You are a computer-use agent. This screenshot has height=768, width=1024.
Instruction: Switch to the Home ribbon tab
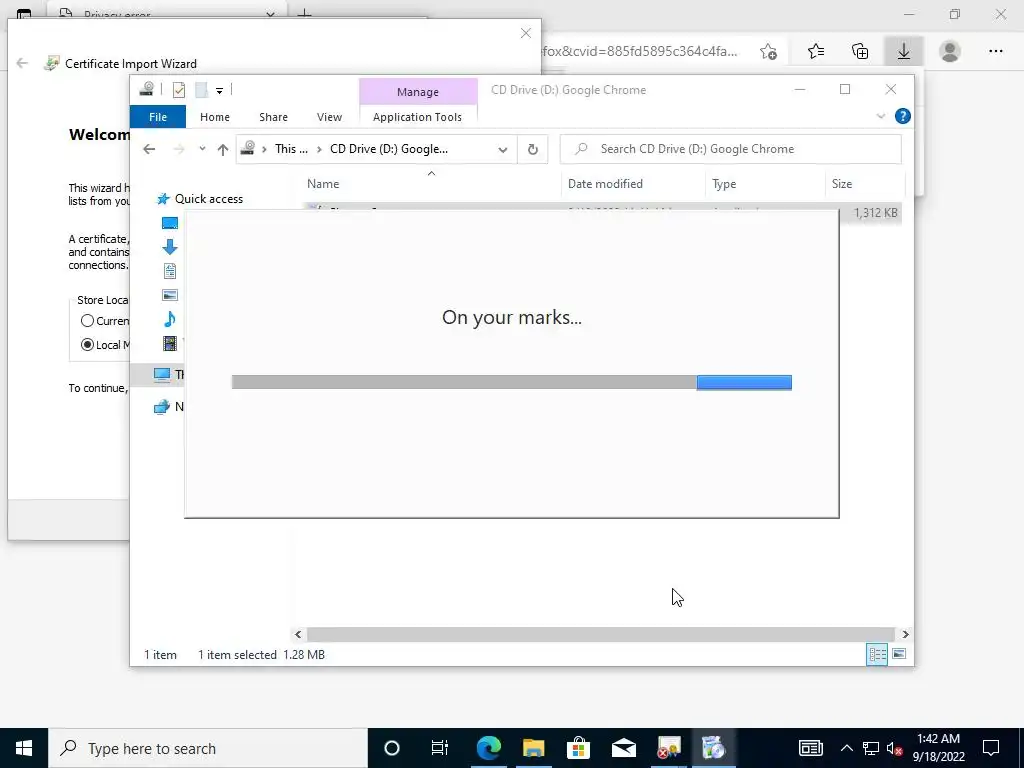point(215,117)
